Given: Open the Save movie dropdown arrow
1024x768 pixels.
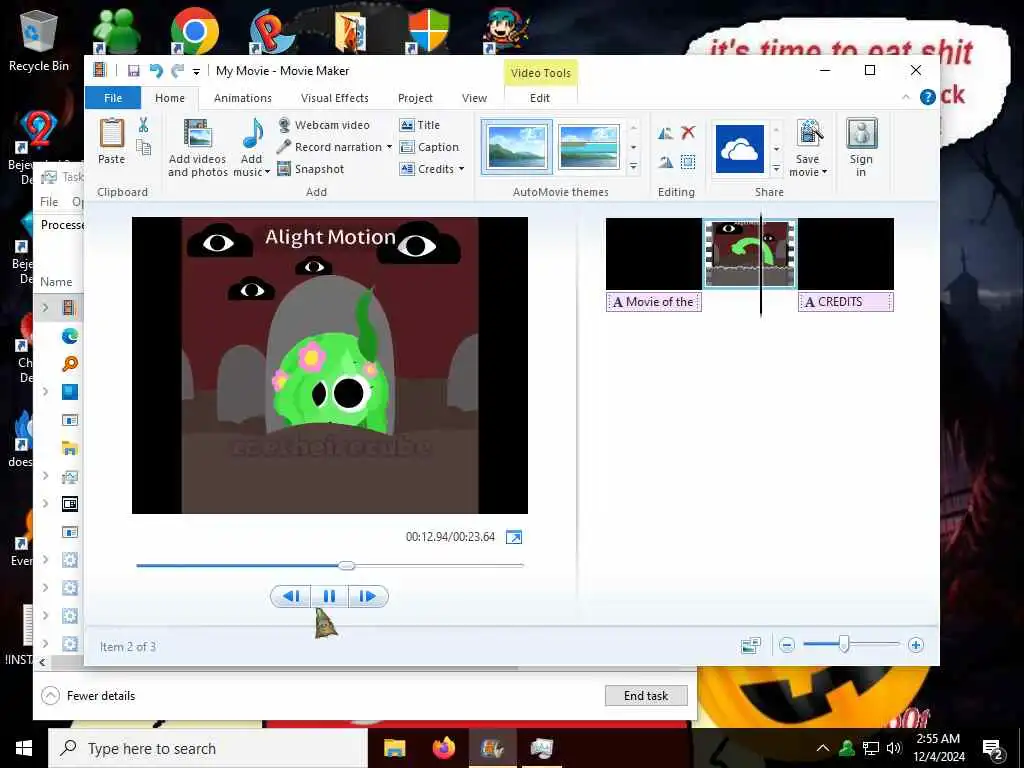Looking at the screenshot, I should [x=824, y=172].
